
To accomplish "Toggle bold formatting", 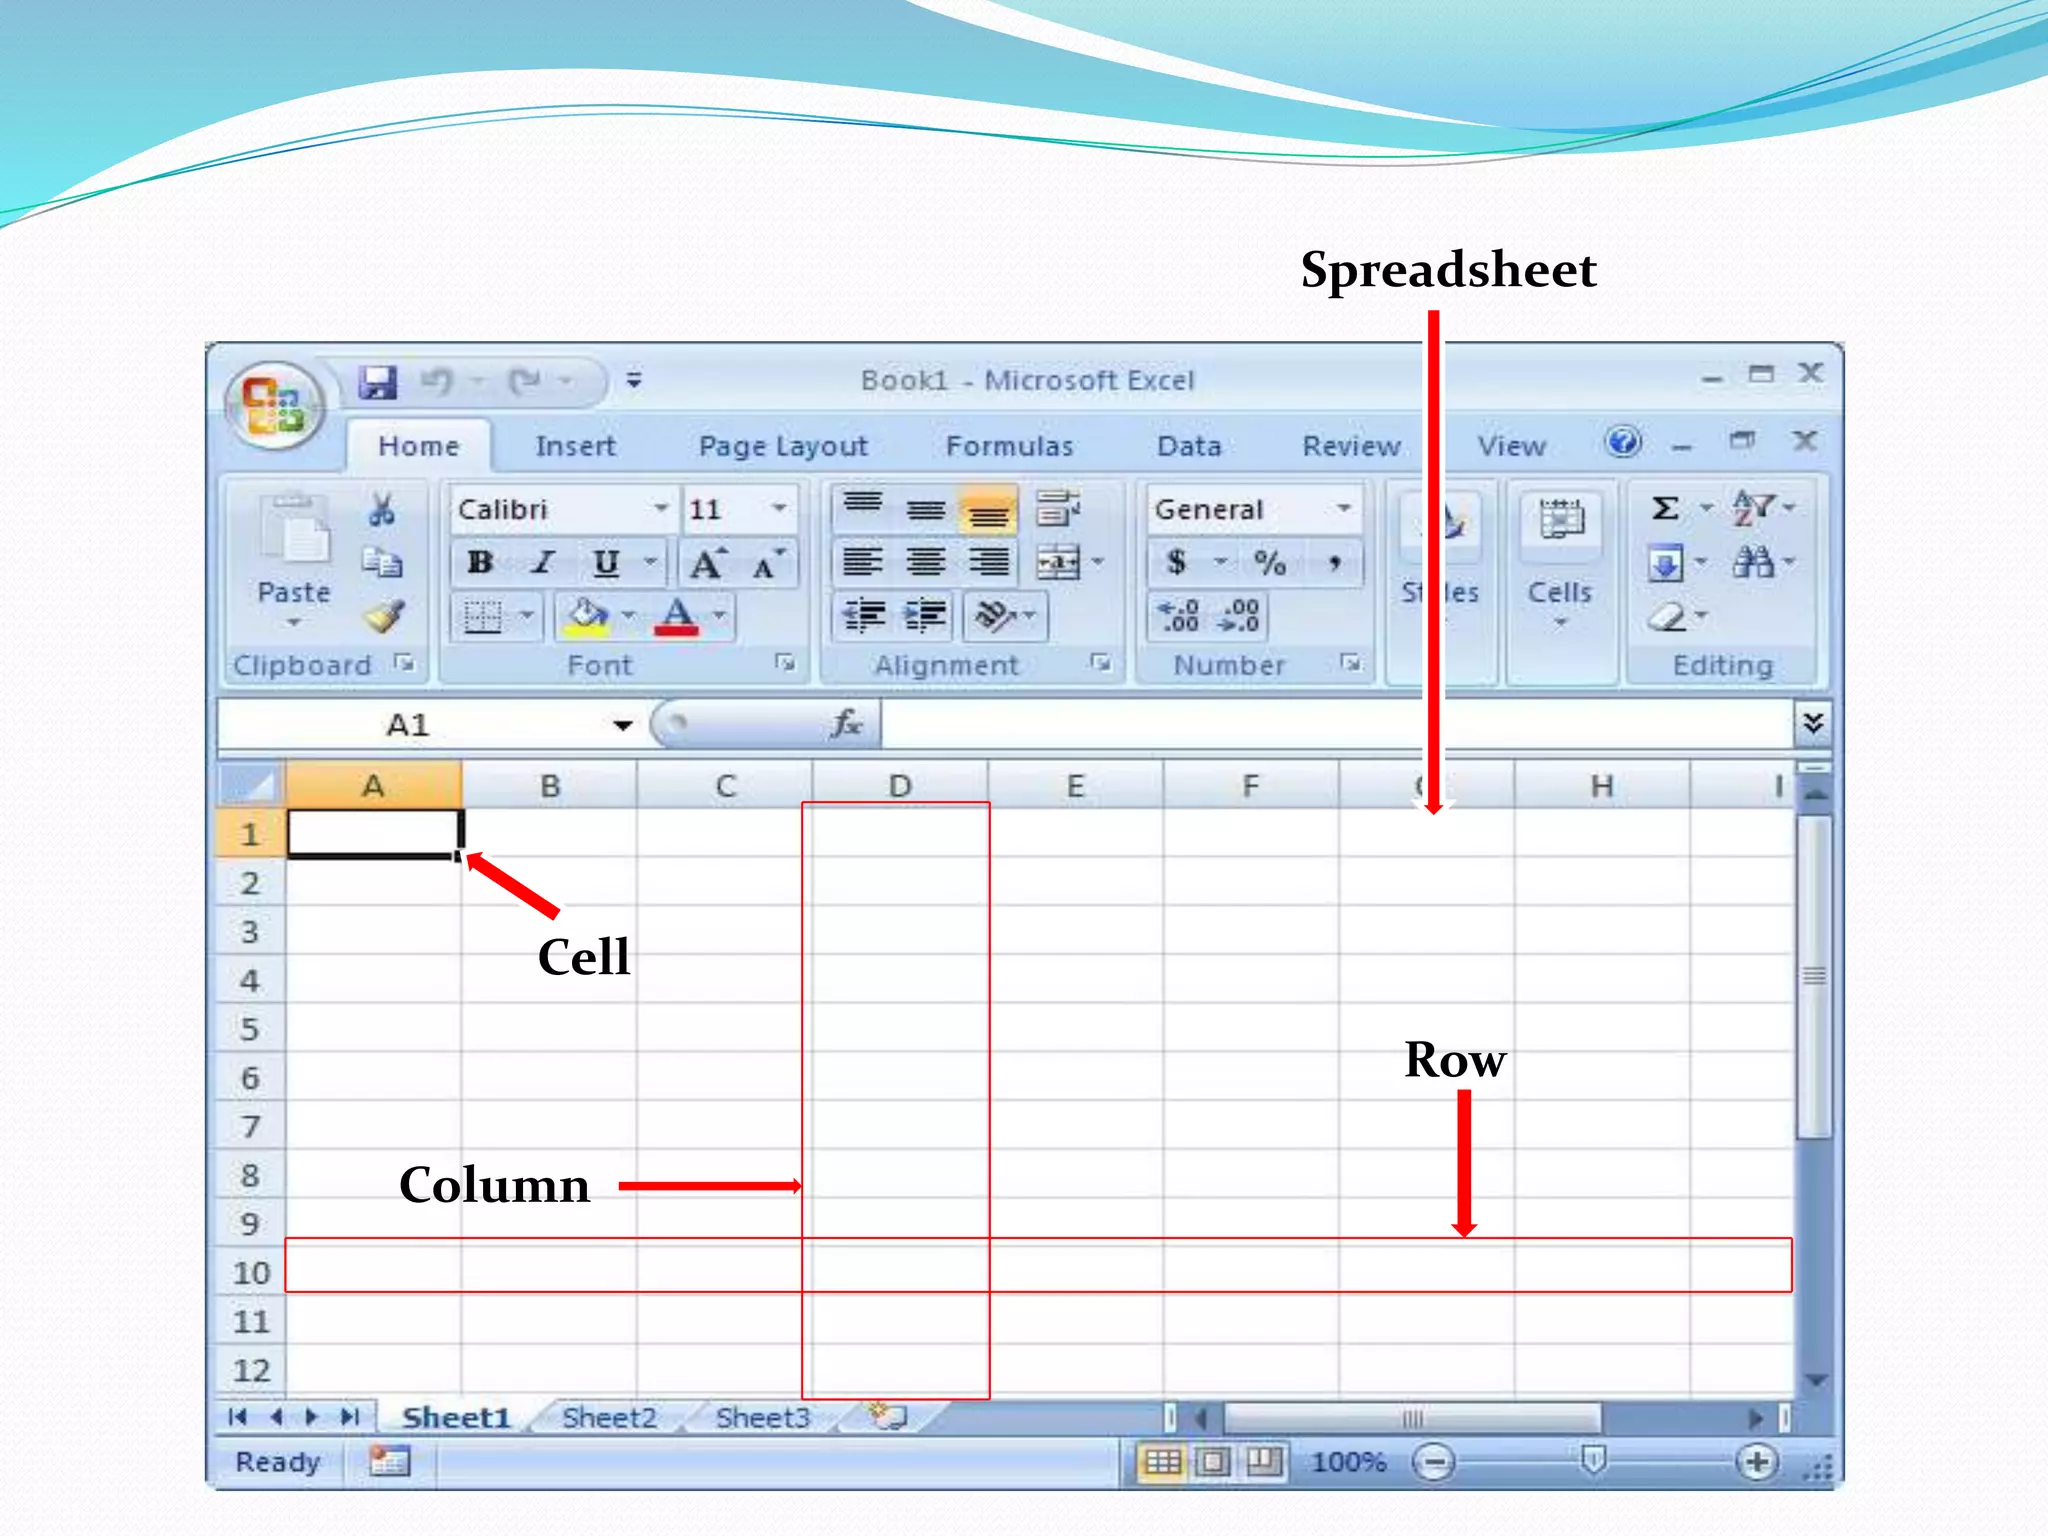I will coord(480,563).
